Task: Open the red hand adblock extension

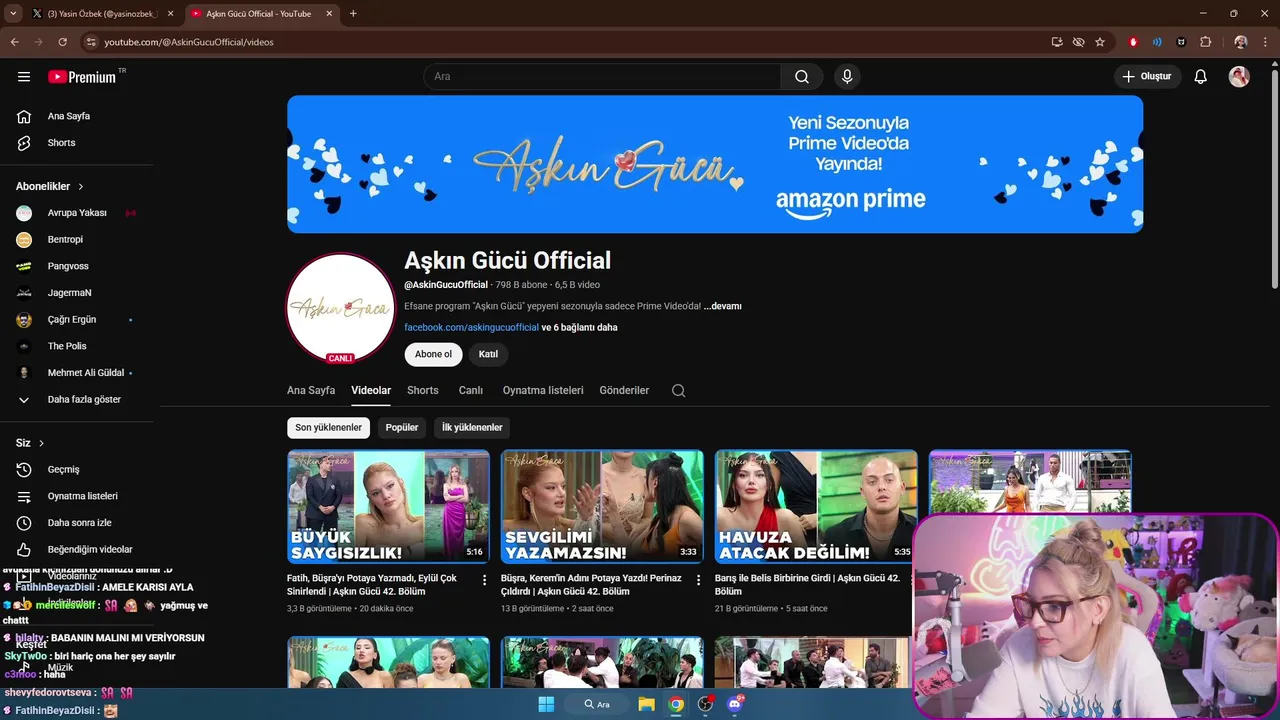Action: click(1133, 42)
